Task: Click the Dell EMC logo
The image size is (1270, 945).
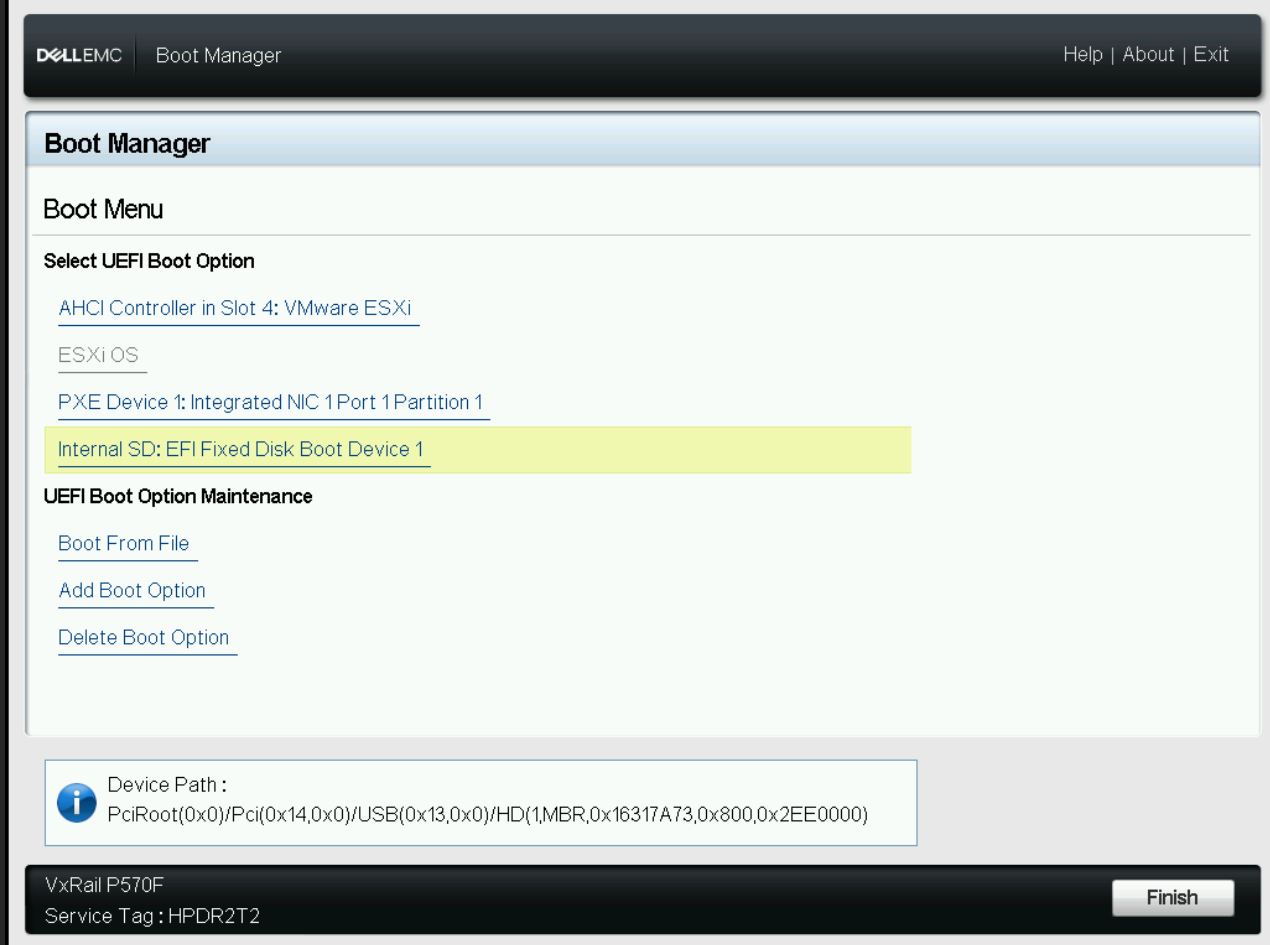Action: (80, 55)
